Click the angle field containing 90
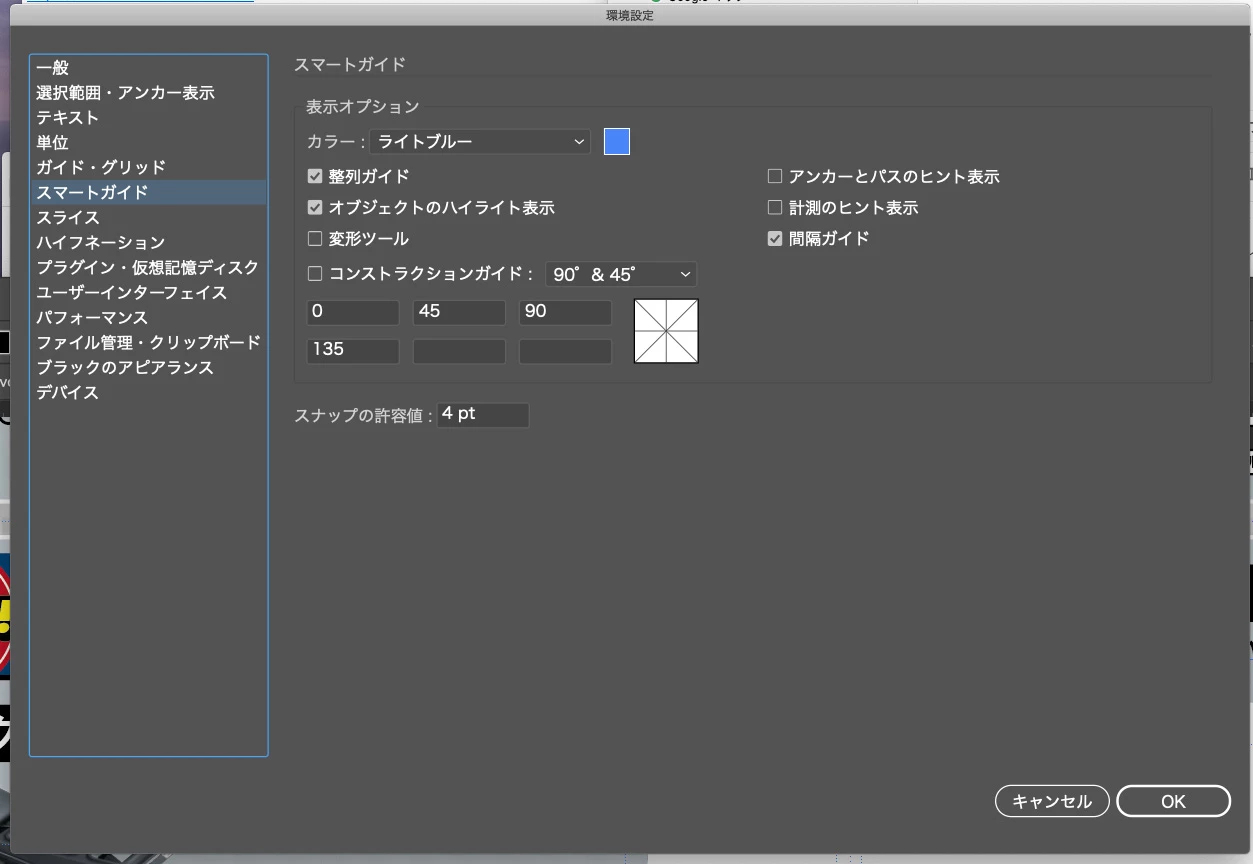Image resolution: width=1253 pixels, height=864 pixels. [x=565, y=312]
